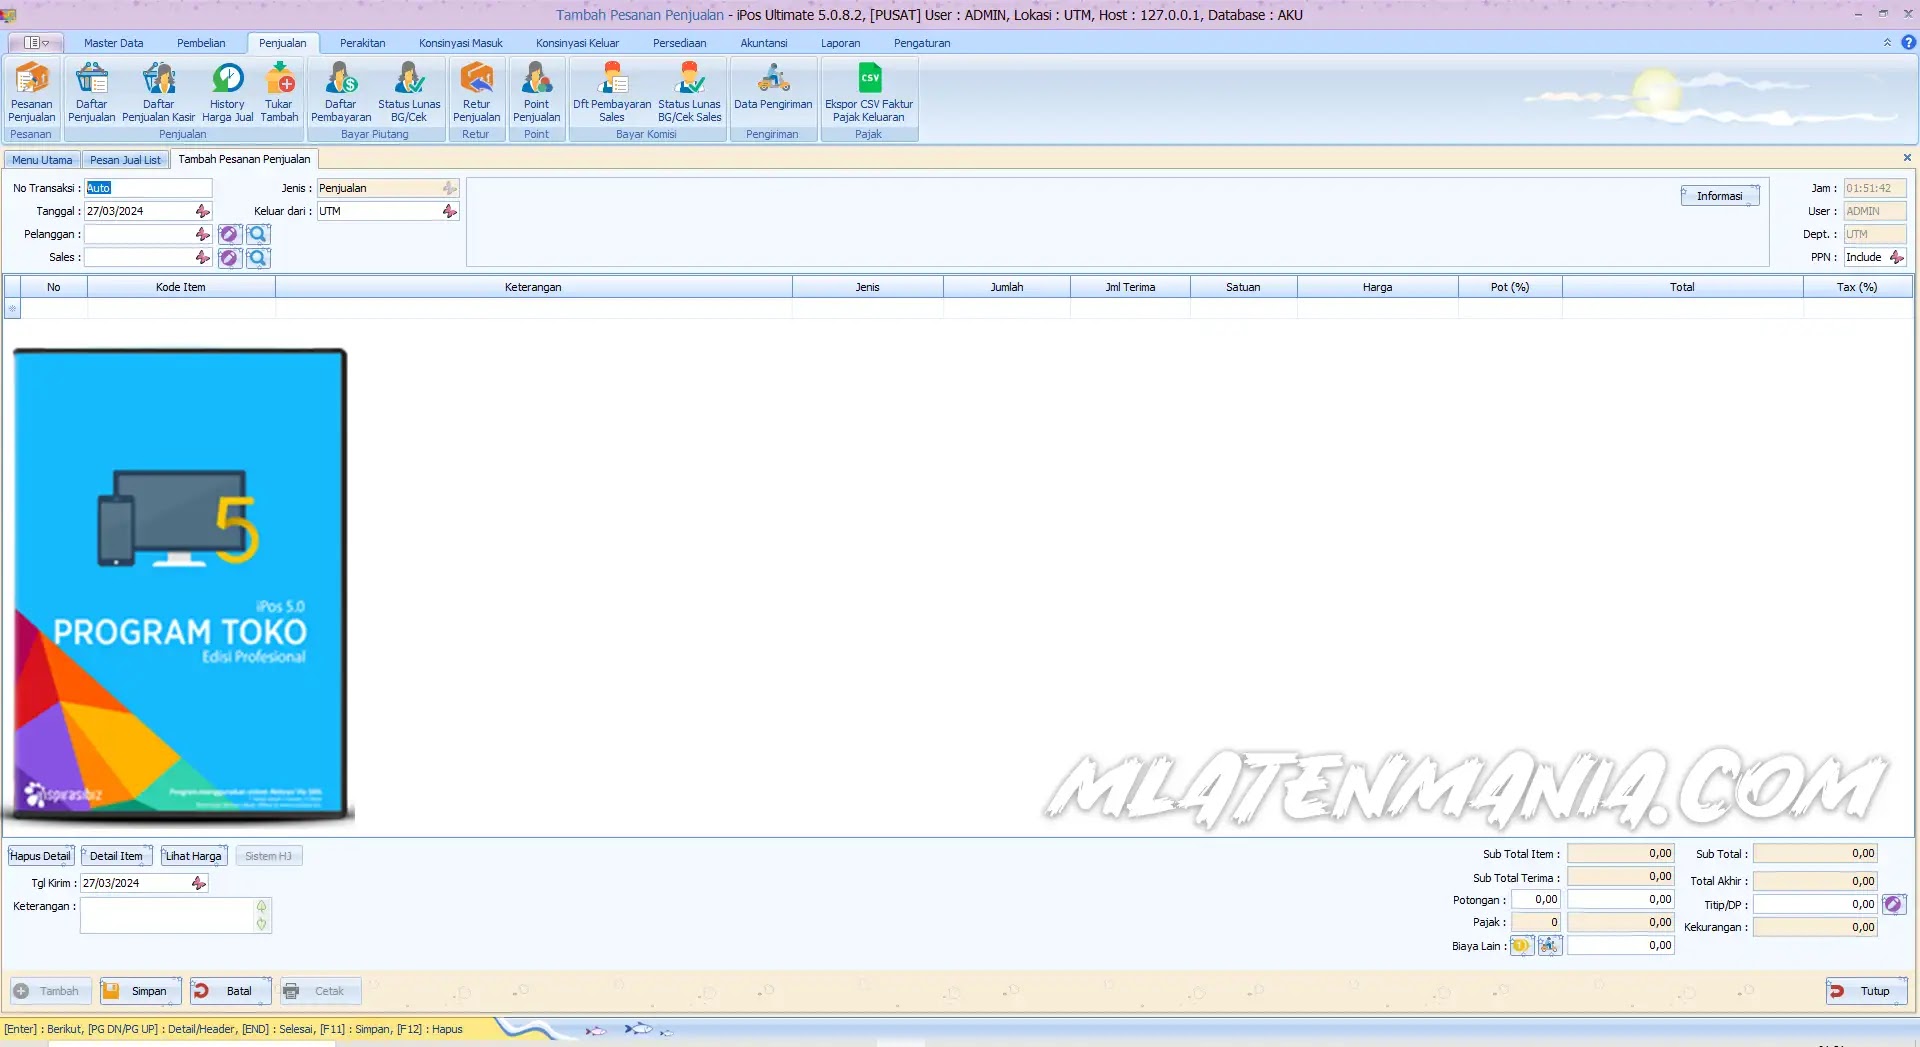Screen dimensions: 1920x1047
Task: Switch to Akuntansi ribbon tab
Action: coord(764,43)
